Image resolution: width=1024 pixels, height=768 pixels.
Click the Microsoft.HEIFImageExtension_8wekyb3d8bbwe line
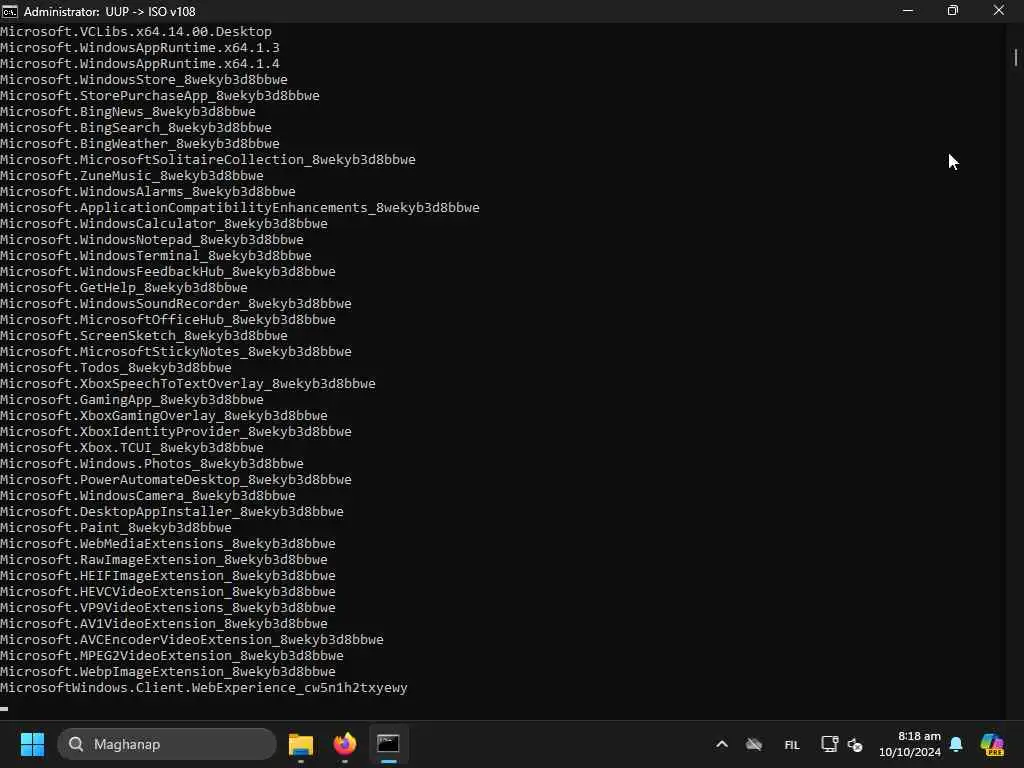tap(168, 575)
